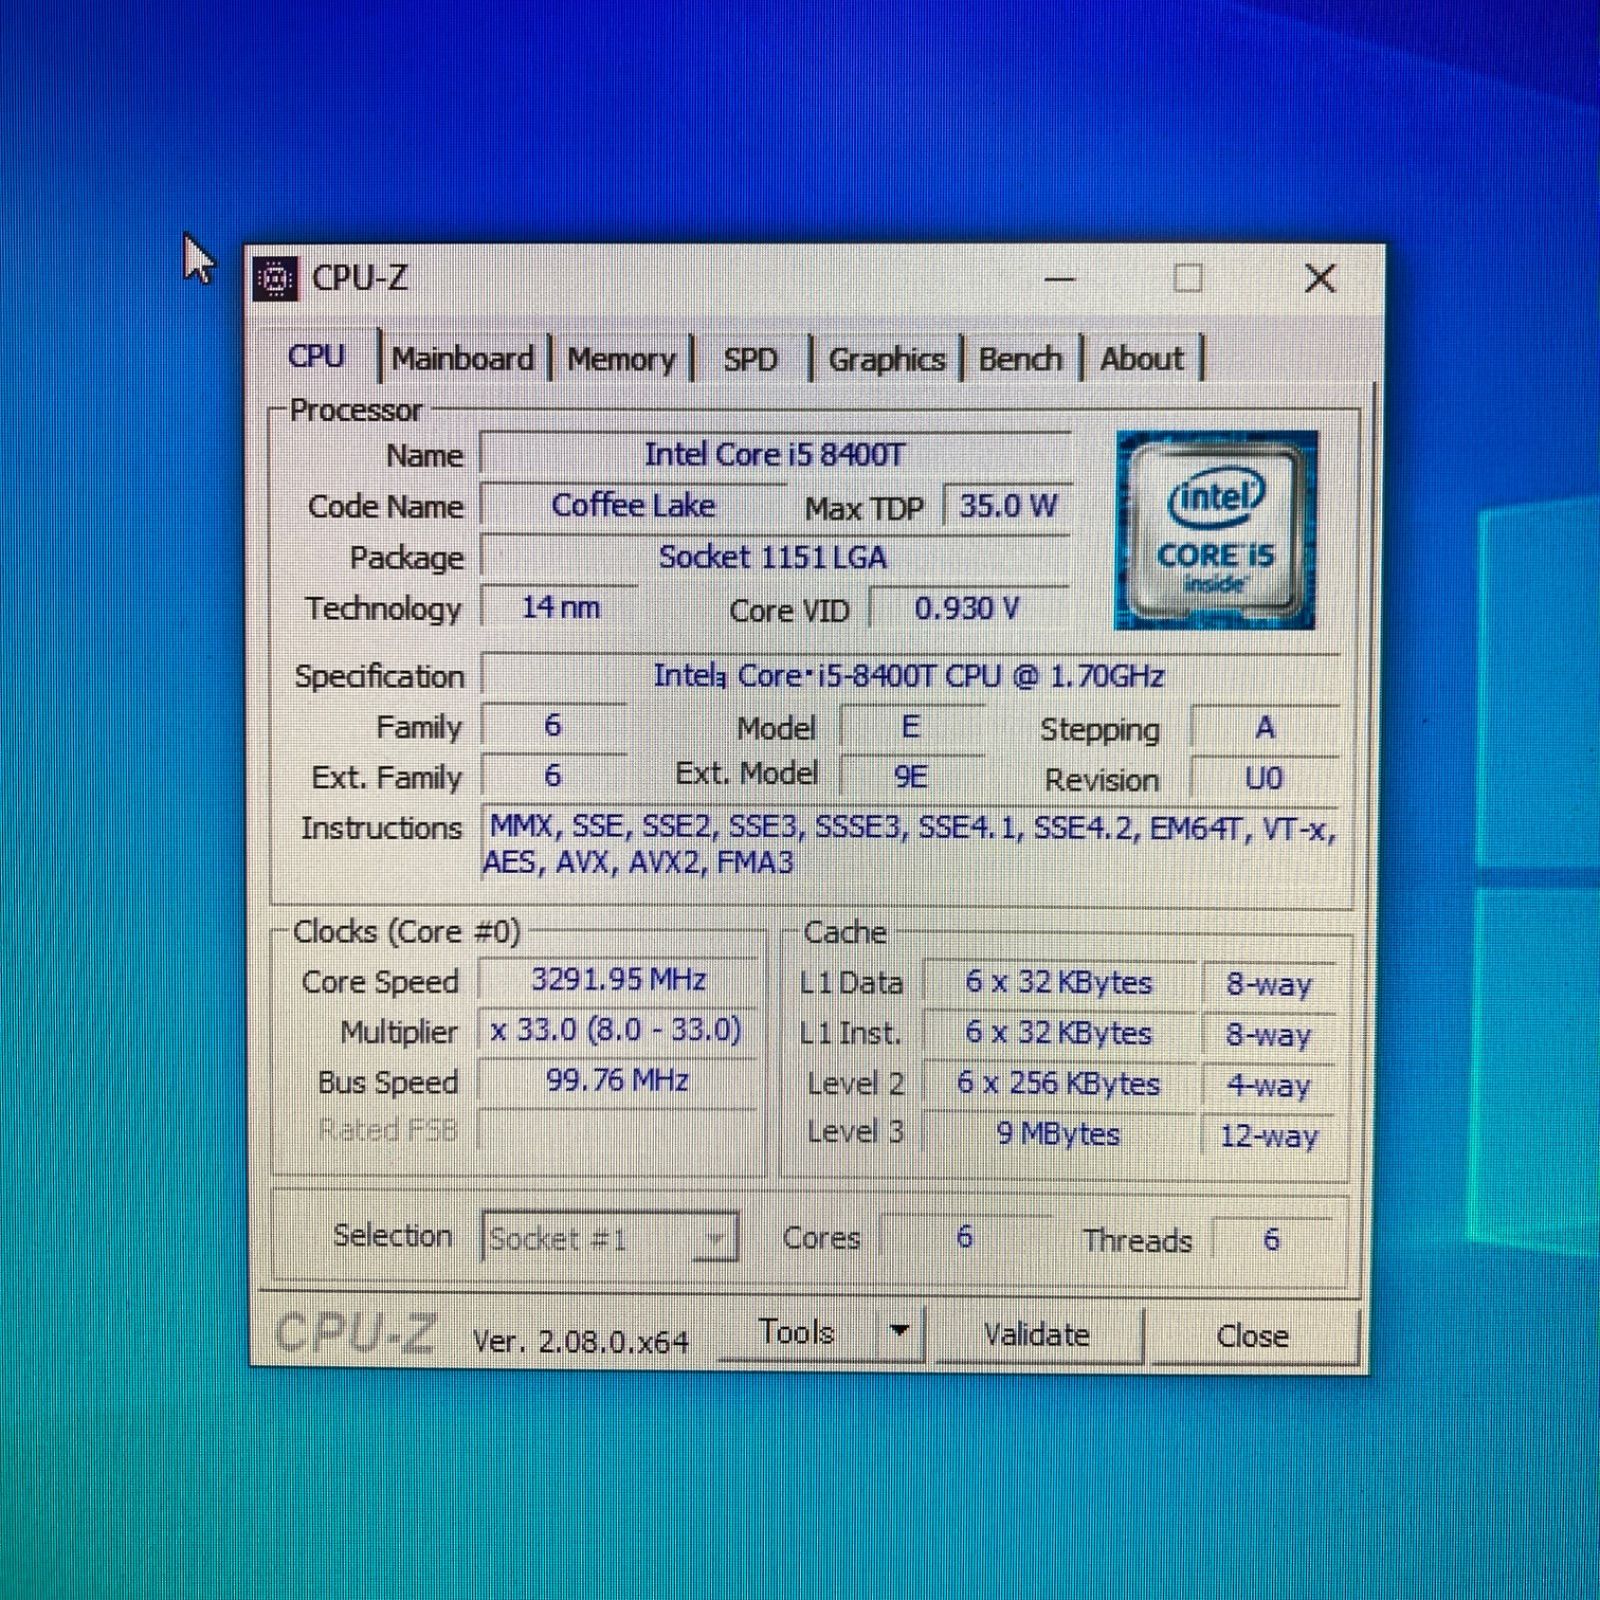Click the Close button at bottom

click(1253, 1336)
